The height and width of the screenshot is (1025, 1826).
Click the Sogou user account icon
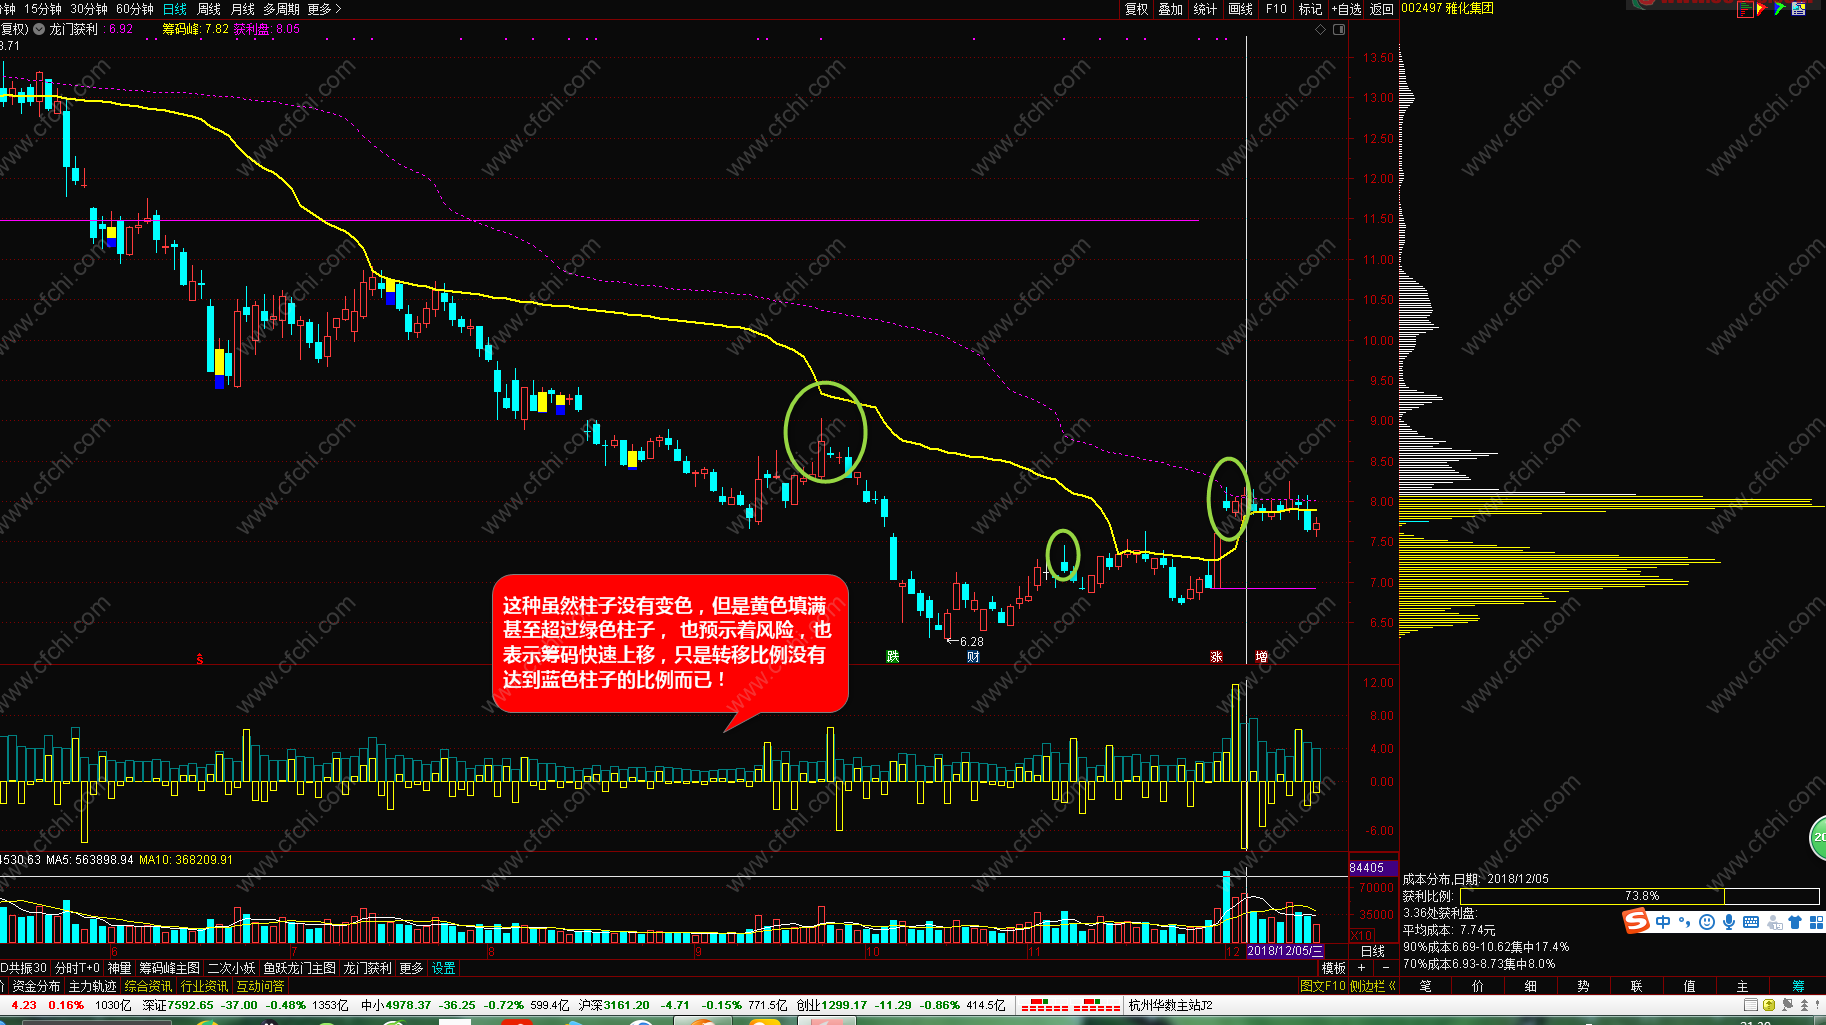pyautogui.click(x=1774, y=922)
